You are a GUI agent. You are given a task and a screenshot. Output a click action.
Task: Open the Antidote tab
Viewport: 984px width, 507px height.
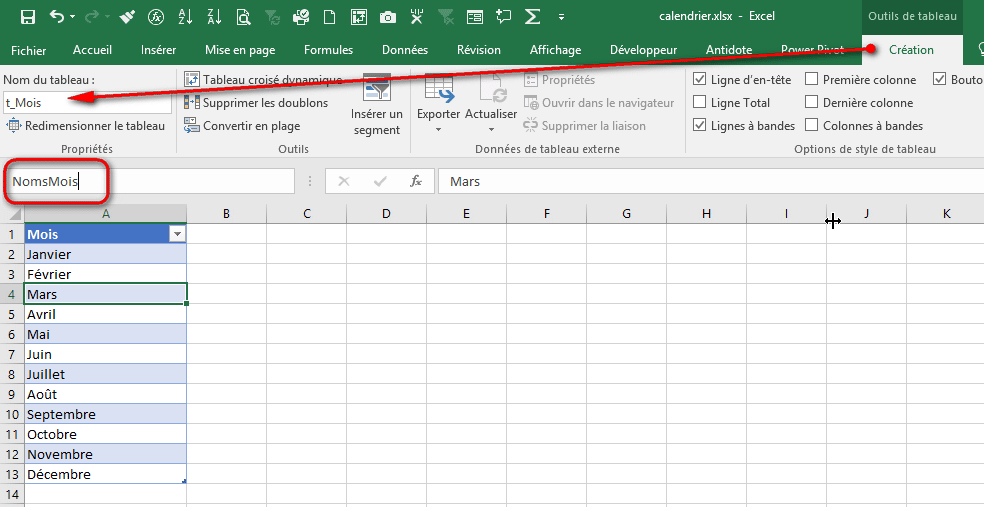point(729,50)
